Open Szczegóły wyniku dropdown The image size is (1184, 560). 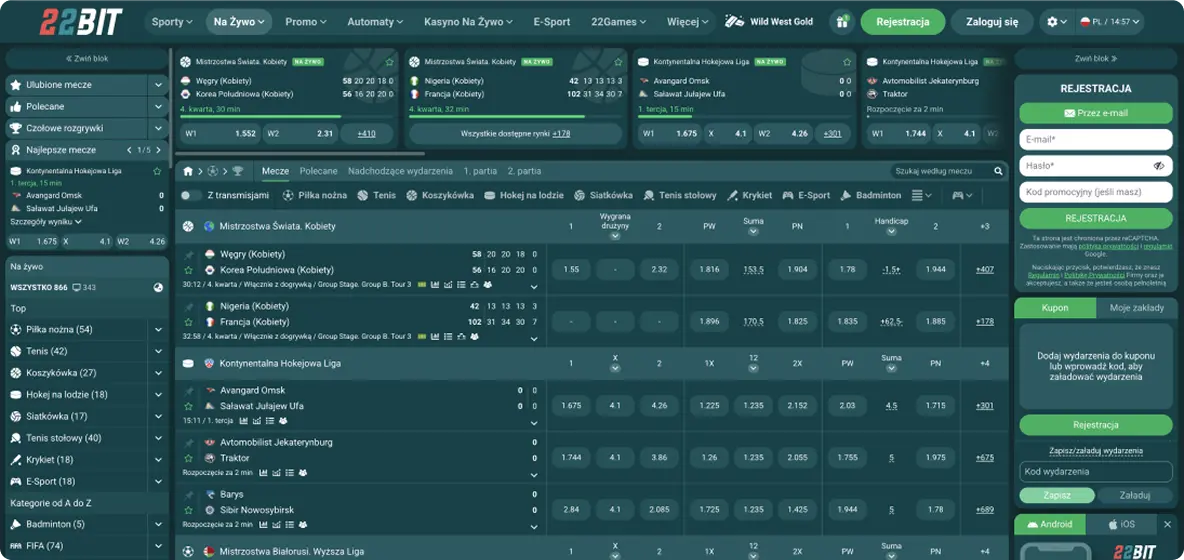tap(46, 222)
